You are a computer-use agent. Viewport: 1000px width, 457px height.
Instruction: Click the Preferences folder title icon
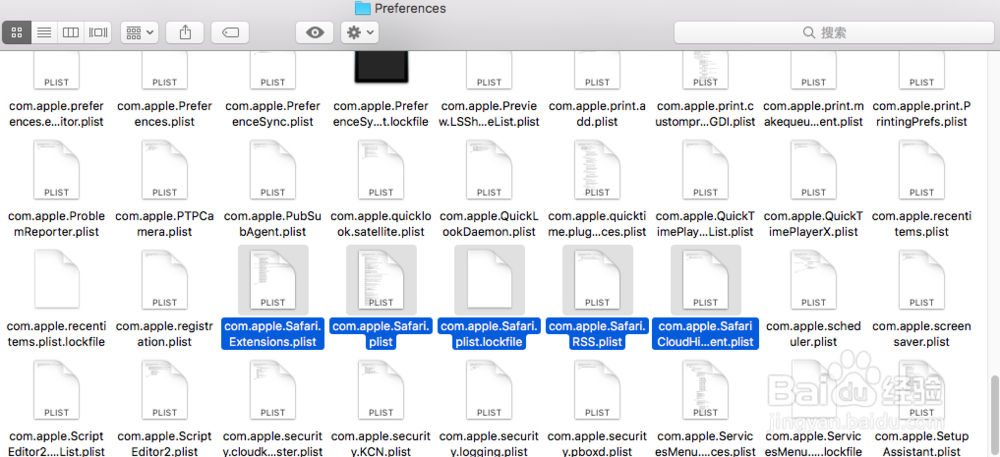363,8
